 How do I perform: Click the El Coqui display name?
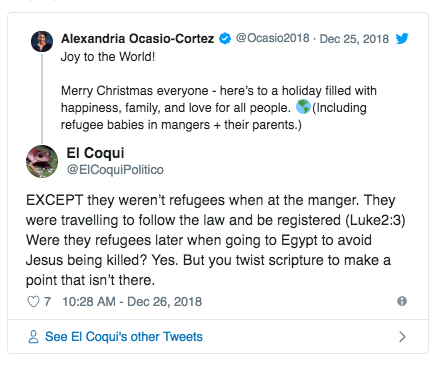[95, 153]
